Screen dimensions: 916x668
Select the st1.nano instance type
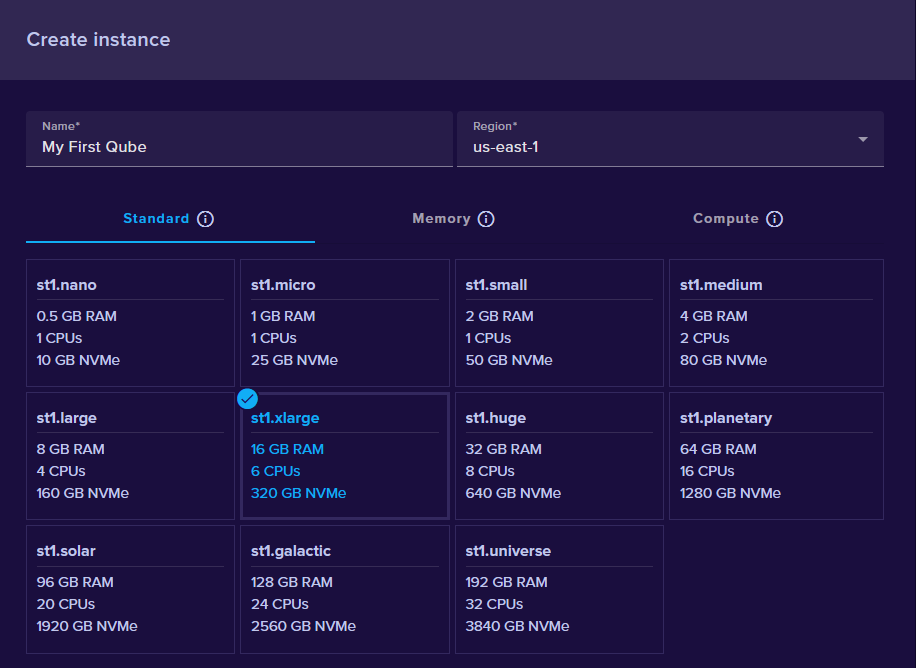click(x=130, y=323)
